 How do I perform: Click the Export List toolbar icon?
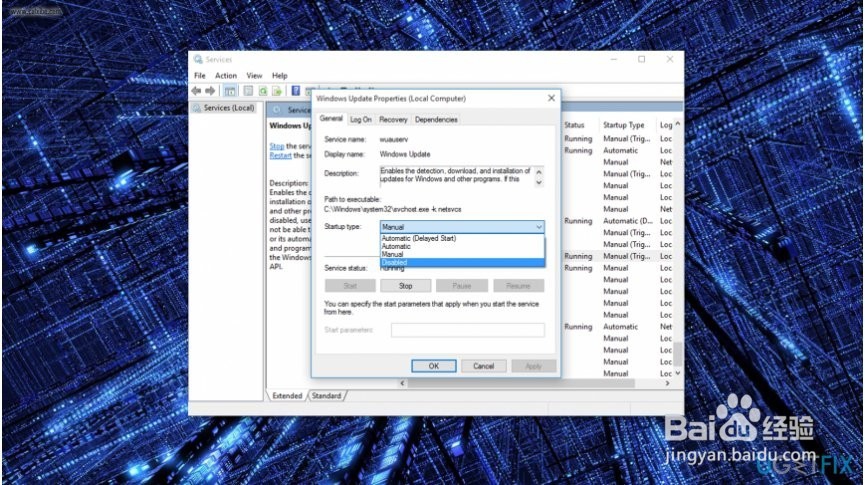pos(277,90)
